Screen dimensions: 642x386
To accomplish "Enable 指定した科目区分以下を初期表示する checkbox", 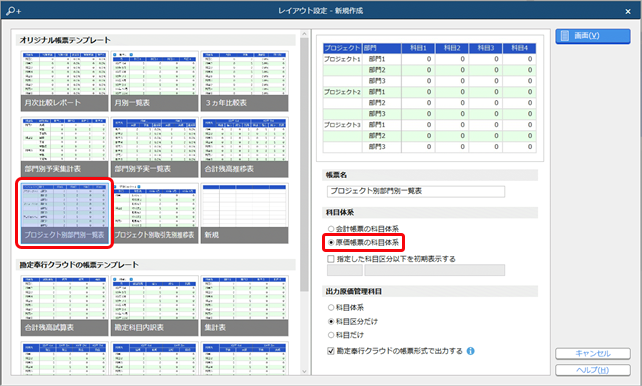I will coord(331,259).
